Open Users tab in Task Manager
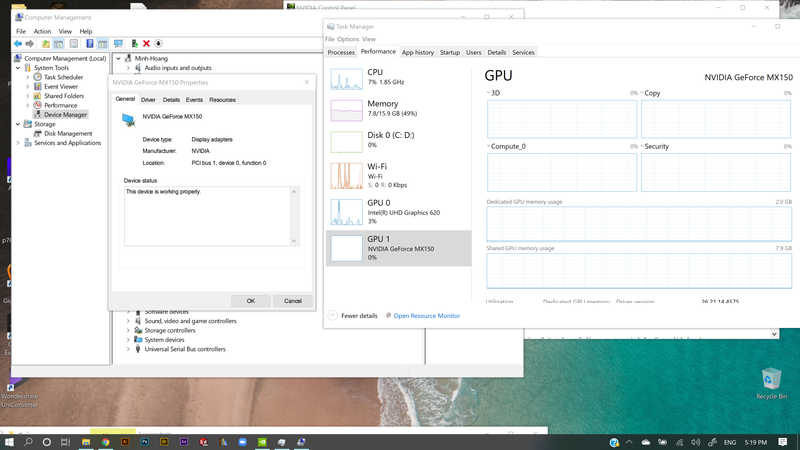 tap(473, 53)
